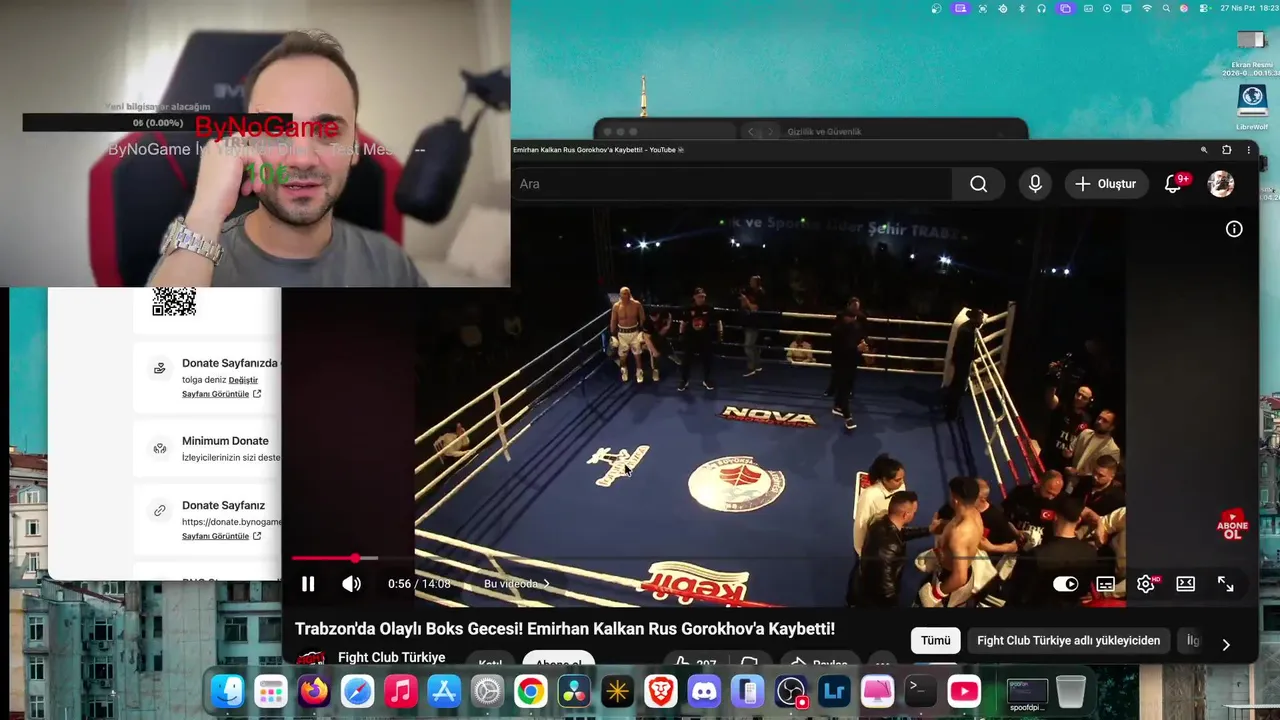
Task: Click the QR code image
Action: click(x=174, y=301)
